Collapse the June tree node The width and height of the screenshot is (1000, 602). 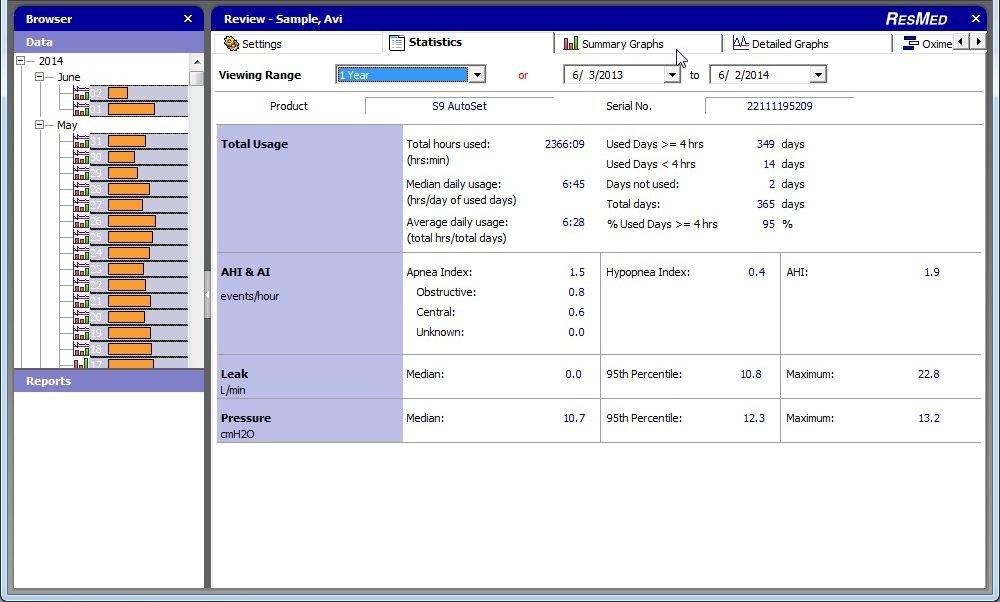40,77
